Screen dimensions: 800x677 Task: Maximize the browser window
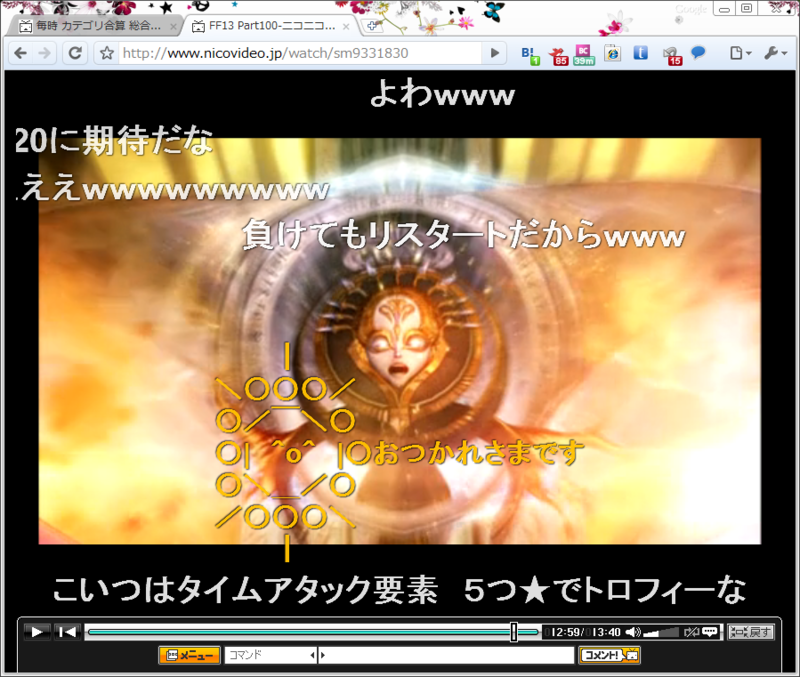click(746, 9)
